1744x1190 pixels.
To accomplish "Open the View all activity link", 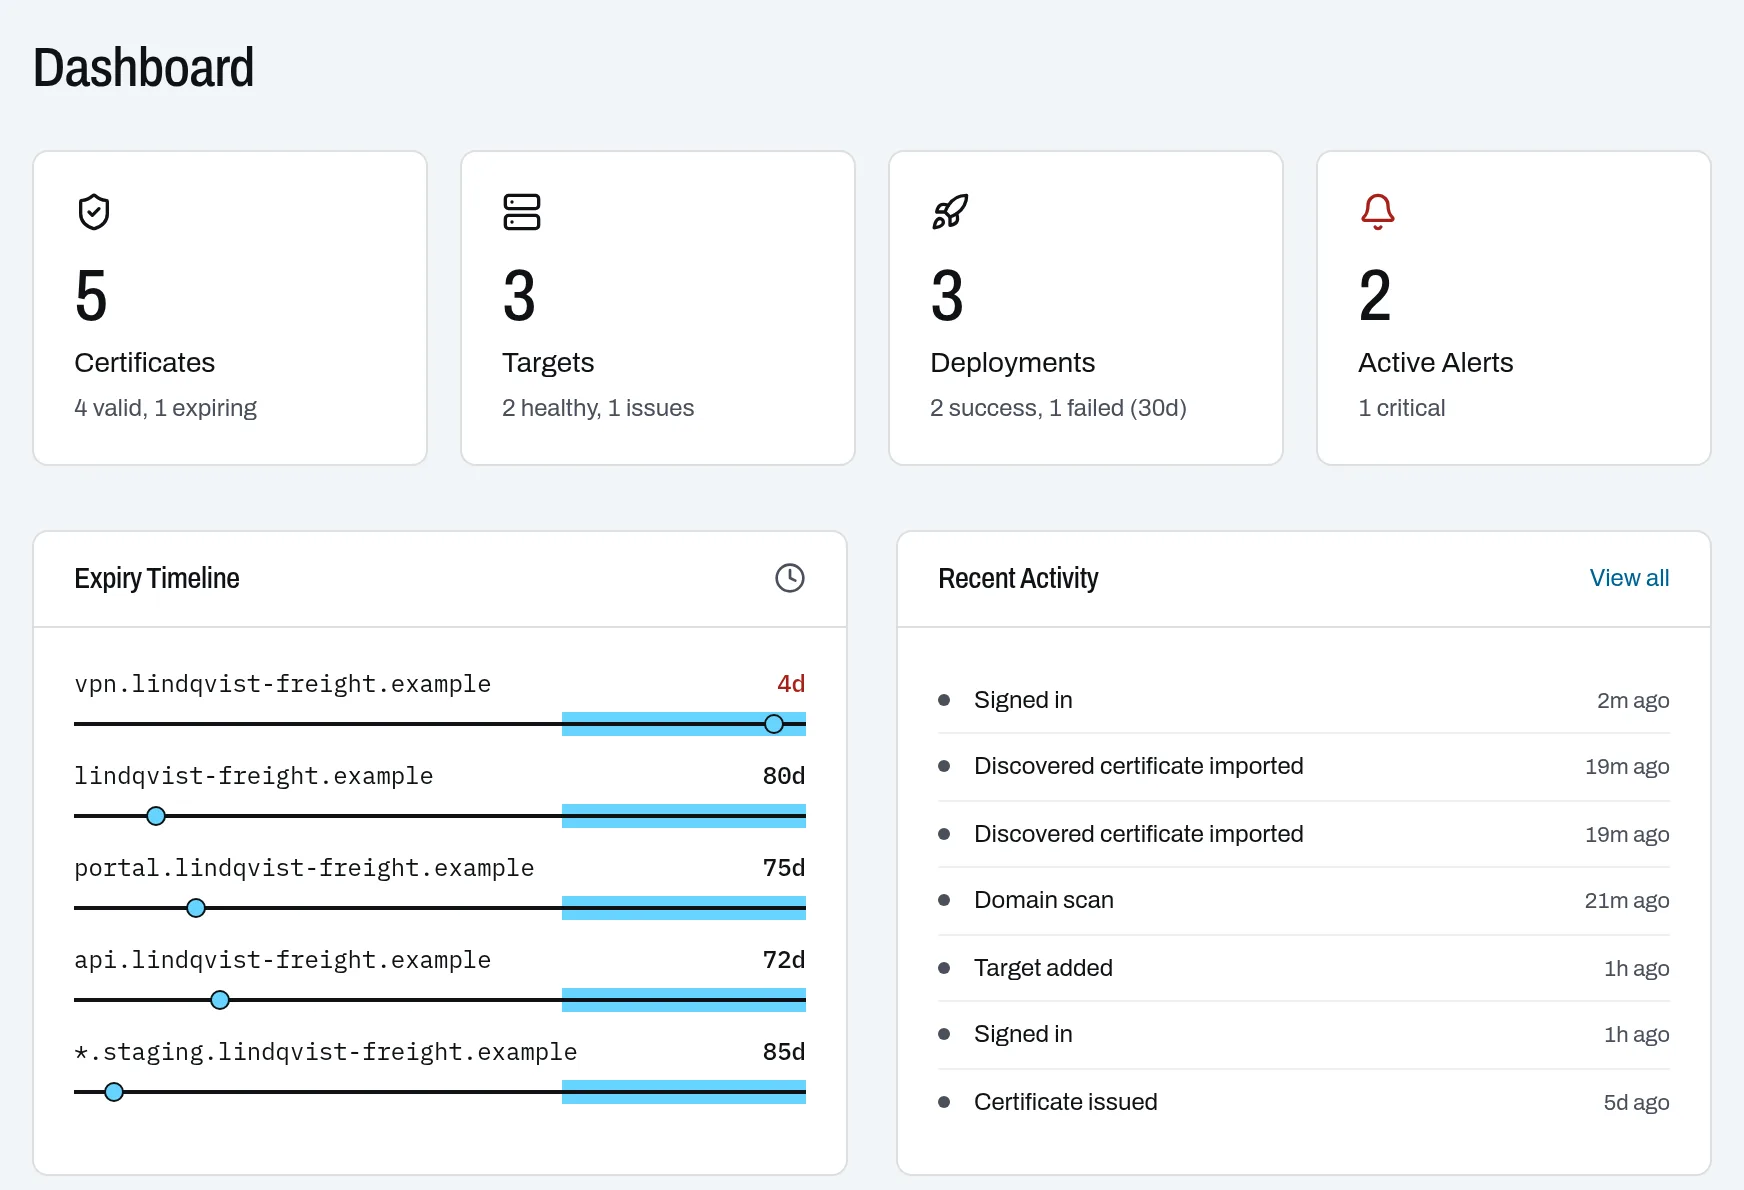I will point(1629,578).
